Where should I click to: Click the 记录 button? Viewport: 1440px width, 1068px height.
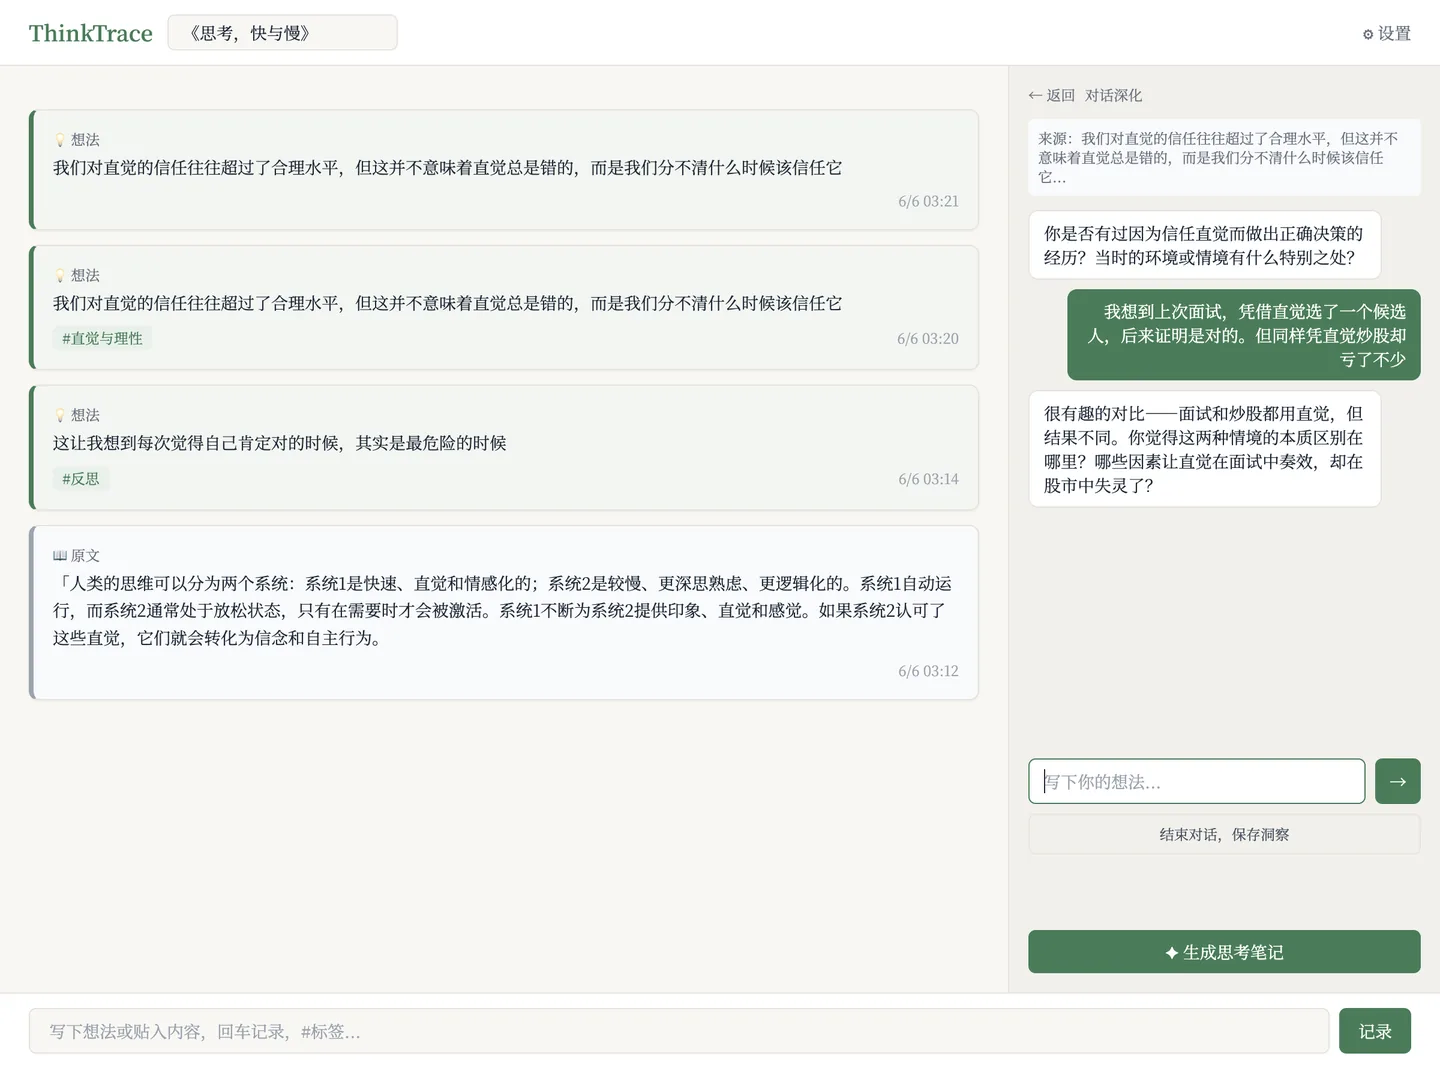[x=1374, y=1031]
